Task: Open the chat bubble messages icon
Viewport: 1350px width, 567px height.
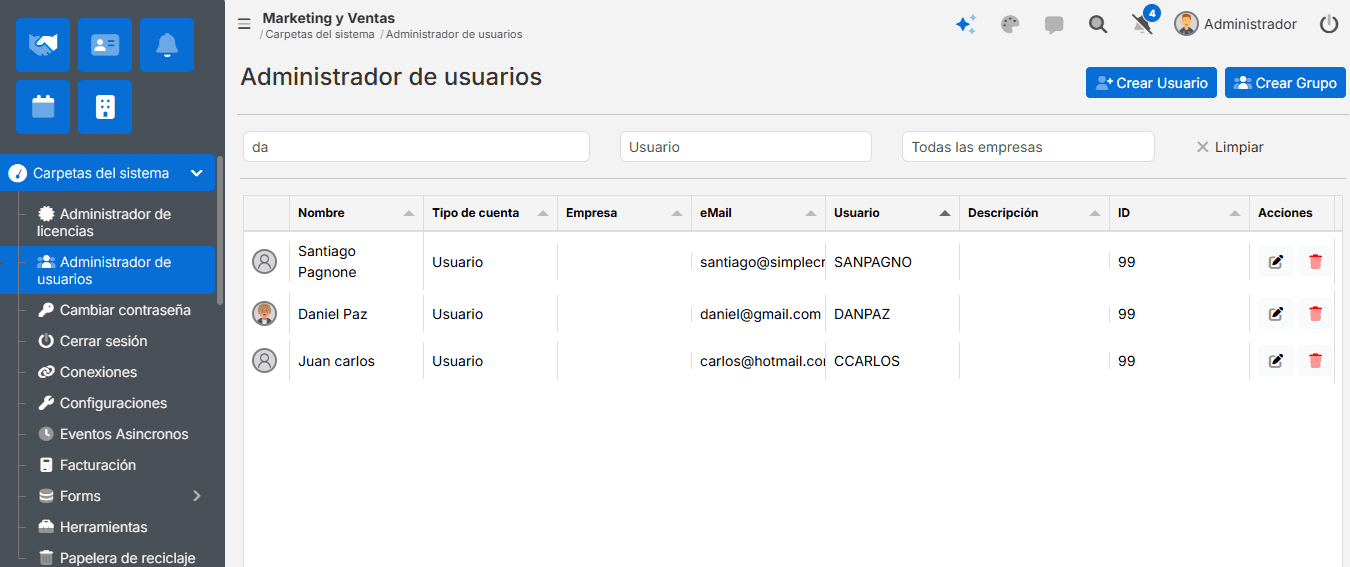Action: point(1054,25)
